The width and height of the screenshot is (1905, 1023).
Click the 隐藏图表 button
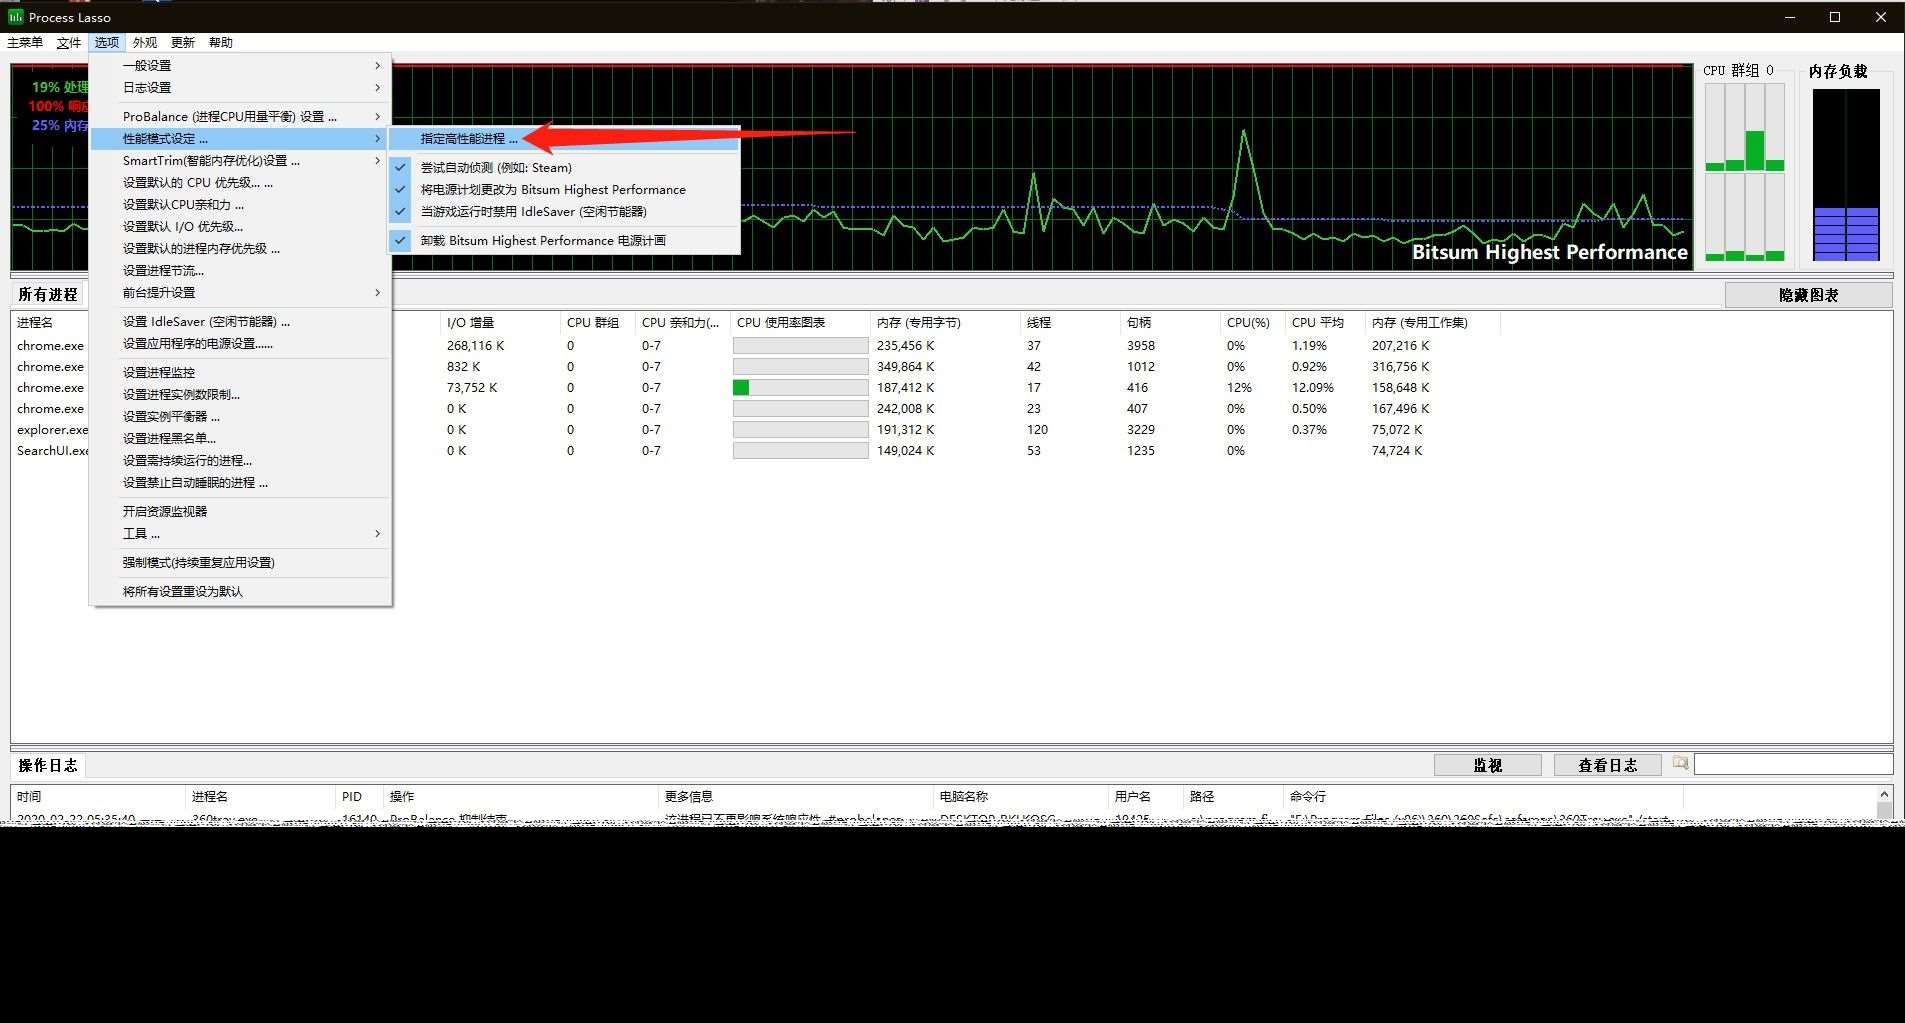pyautogui.click(x=1808, y=295)
